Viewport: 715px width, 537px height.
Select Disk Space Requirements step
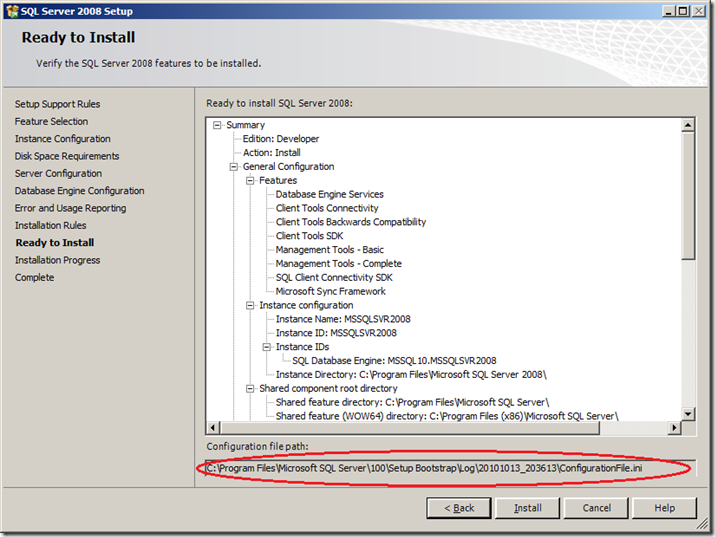(67, 156)
